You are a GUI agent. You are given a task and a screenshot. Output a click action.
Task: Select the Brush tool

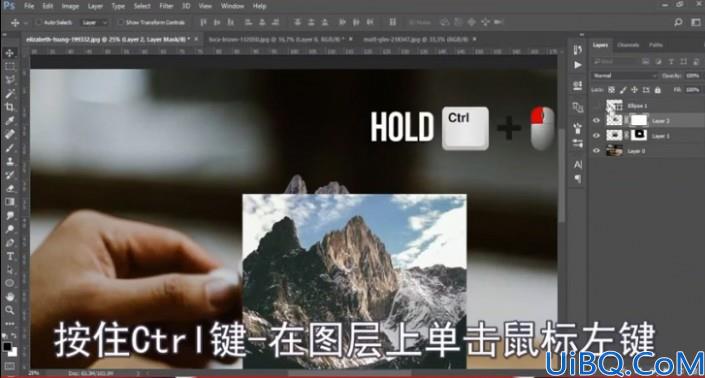coord(9,147)
